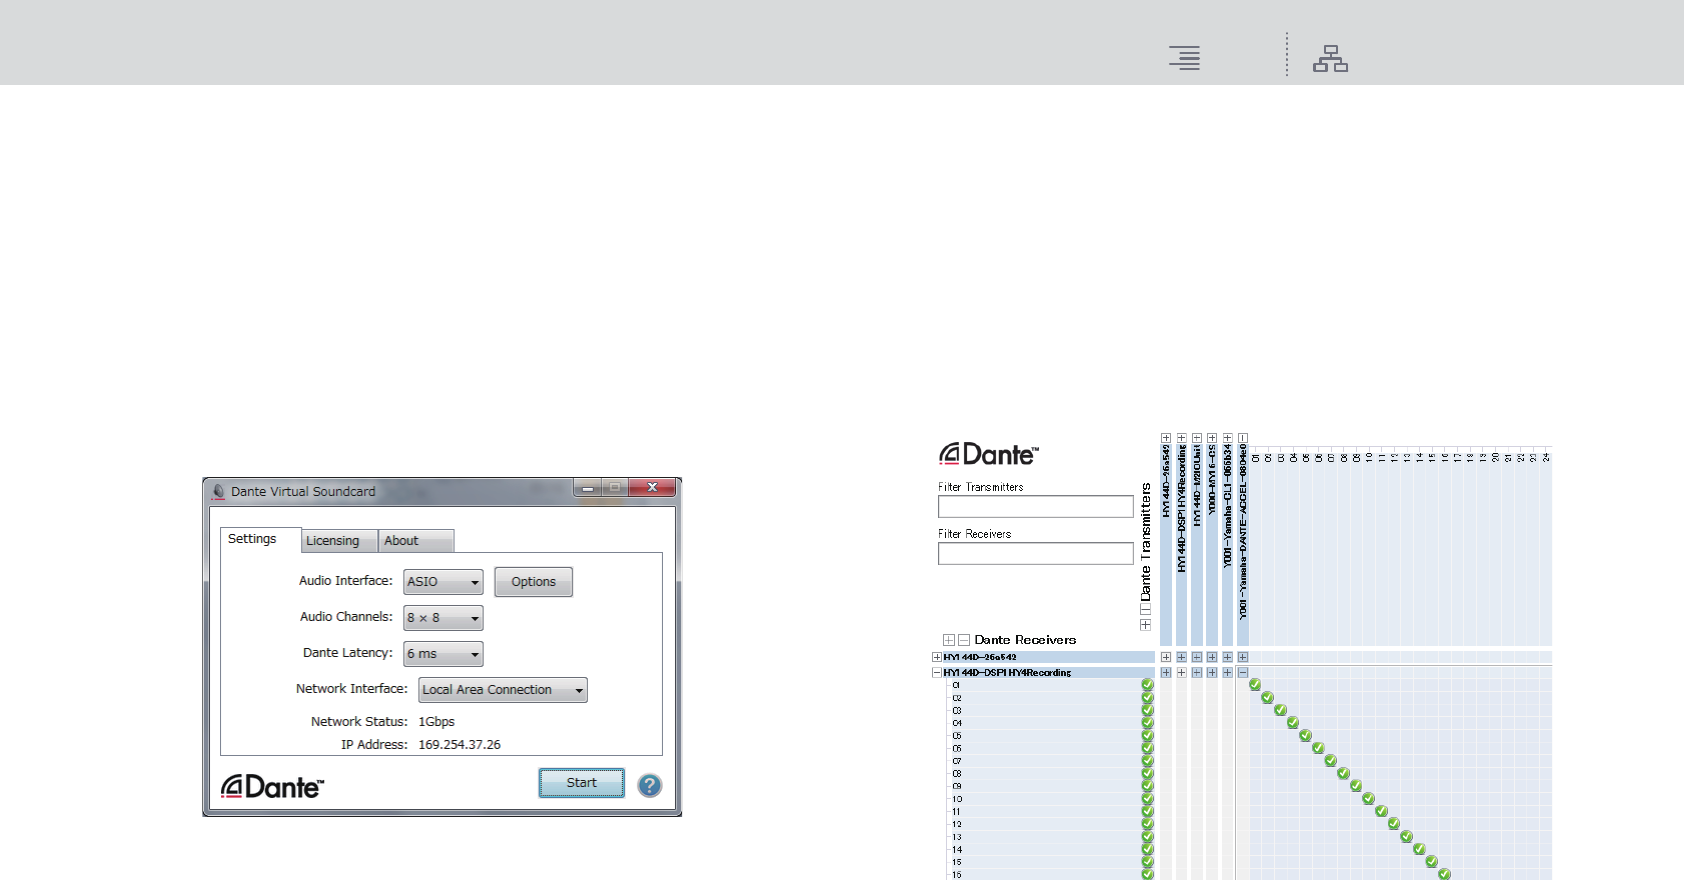Click status check icon beside receiver channel 14
The image size is (1684, 880).
point(1148,849)
